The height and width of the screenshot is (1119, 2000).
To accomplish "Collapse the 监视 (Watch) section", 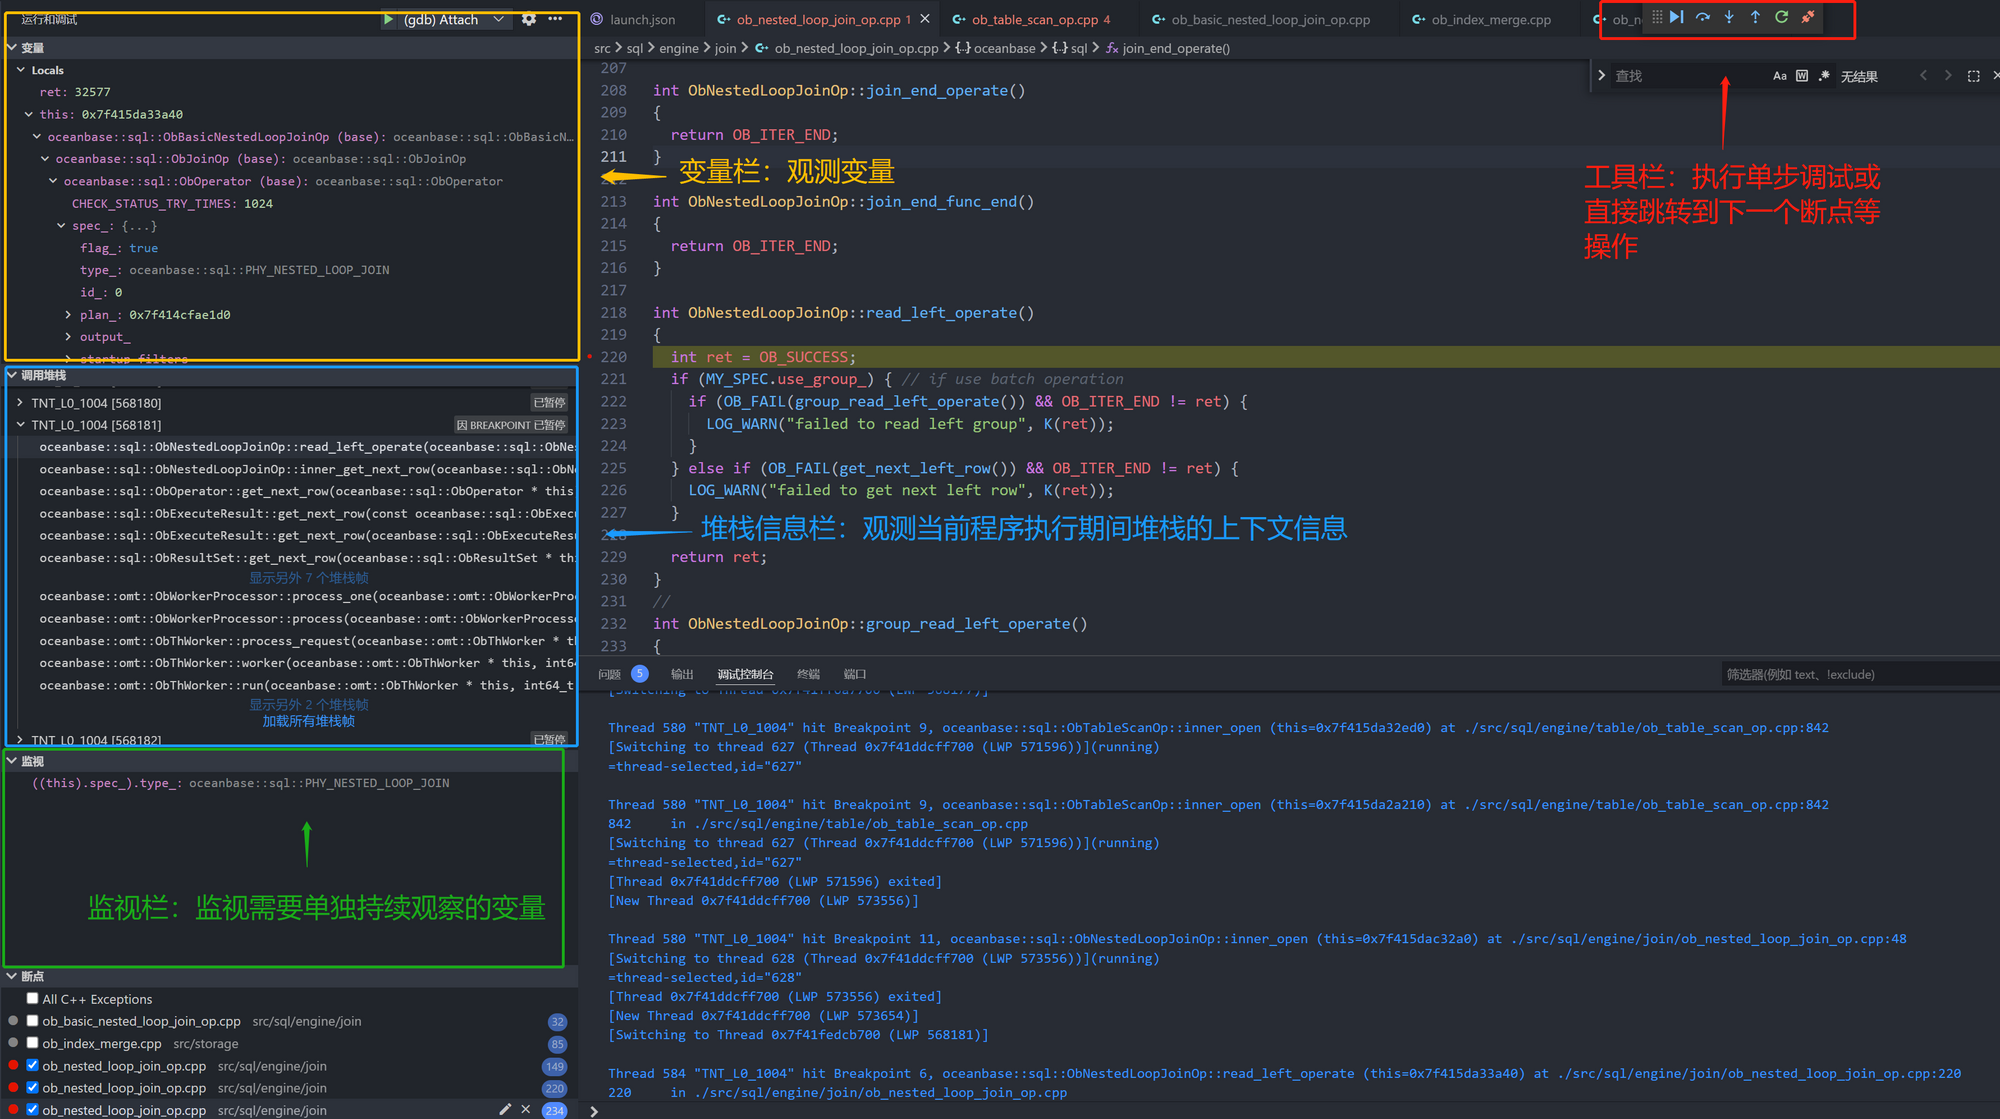I will 12,761.
